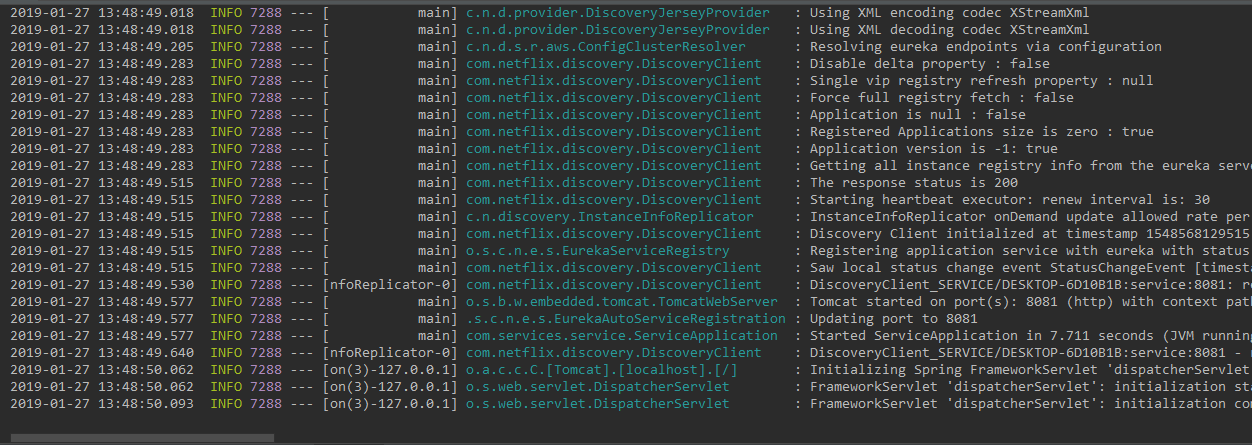The image size is (1252, 445).
Task: Select logger 'o.s.b.w.embedded.tomcat.TomcatWebServer'
Action: pyautogui.click(x=621, y=302)
